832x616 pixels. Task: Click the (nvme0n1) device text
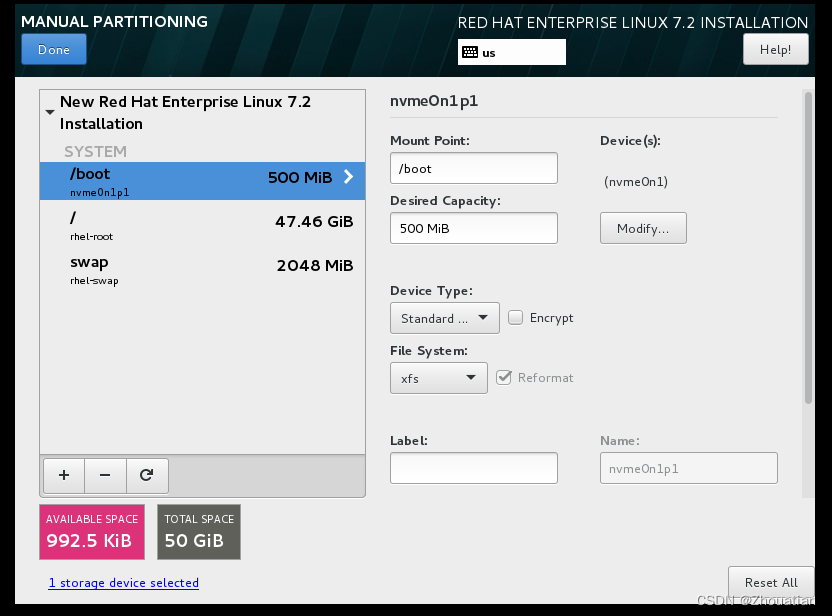(x=636, y=181)
